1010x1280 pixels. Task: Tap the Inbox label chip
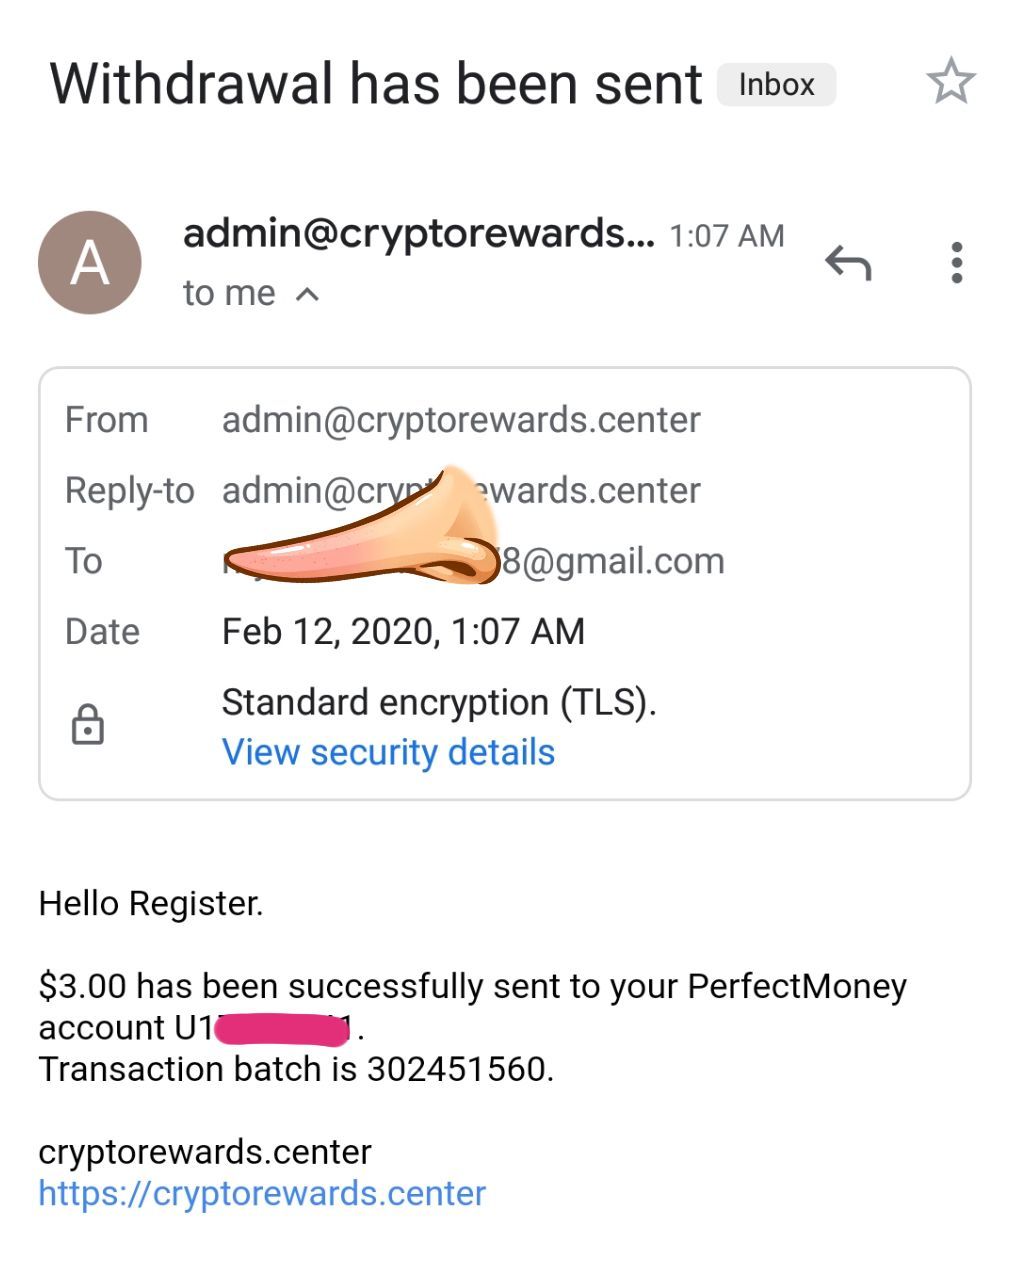click(x=776, y=85)
